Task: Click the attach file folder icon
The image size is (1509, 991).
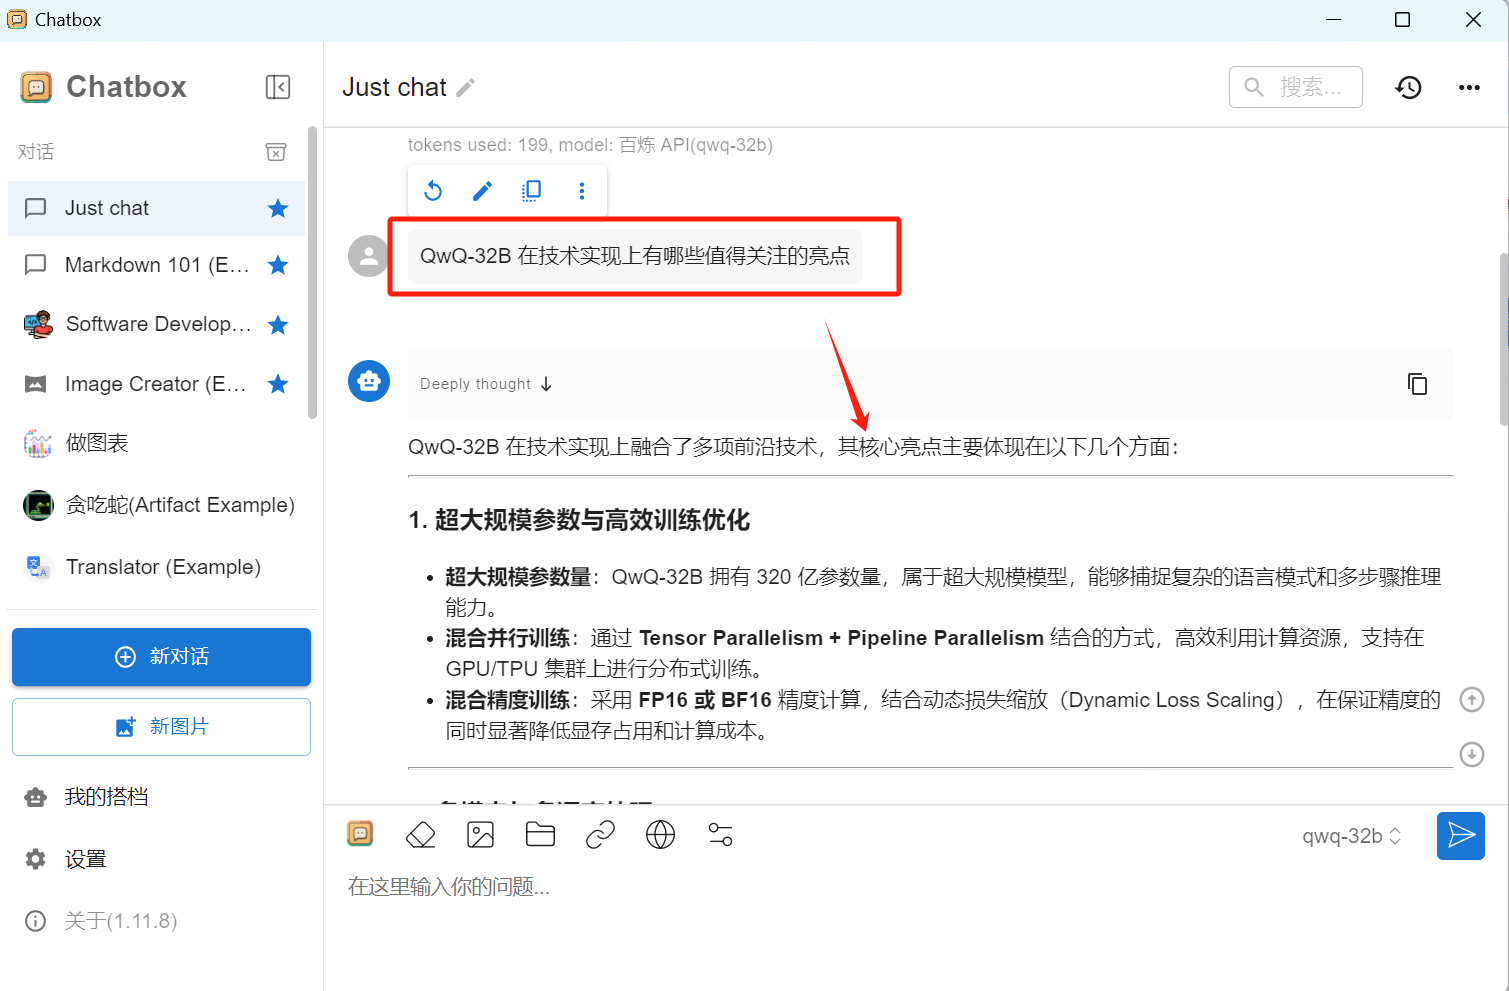Action: pyautogui.click(x=540, y=834)
